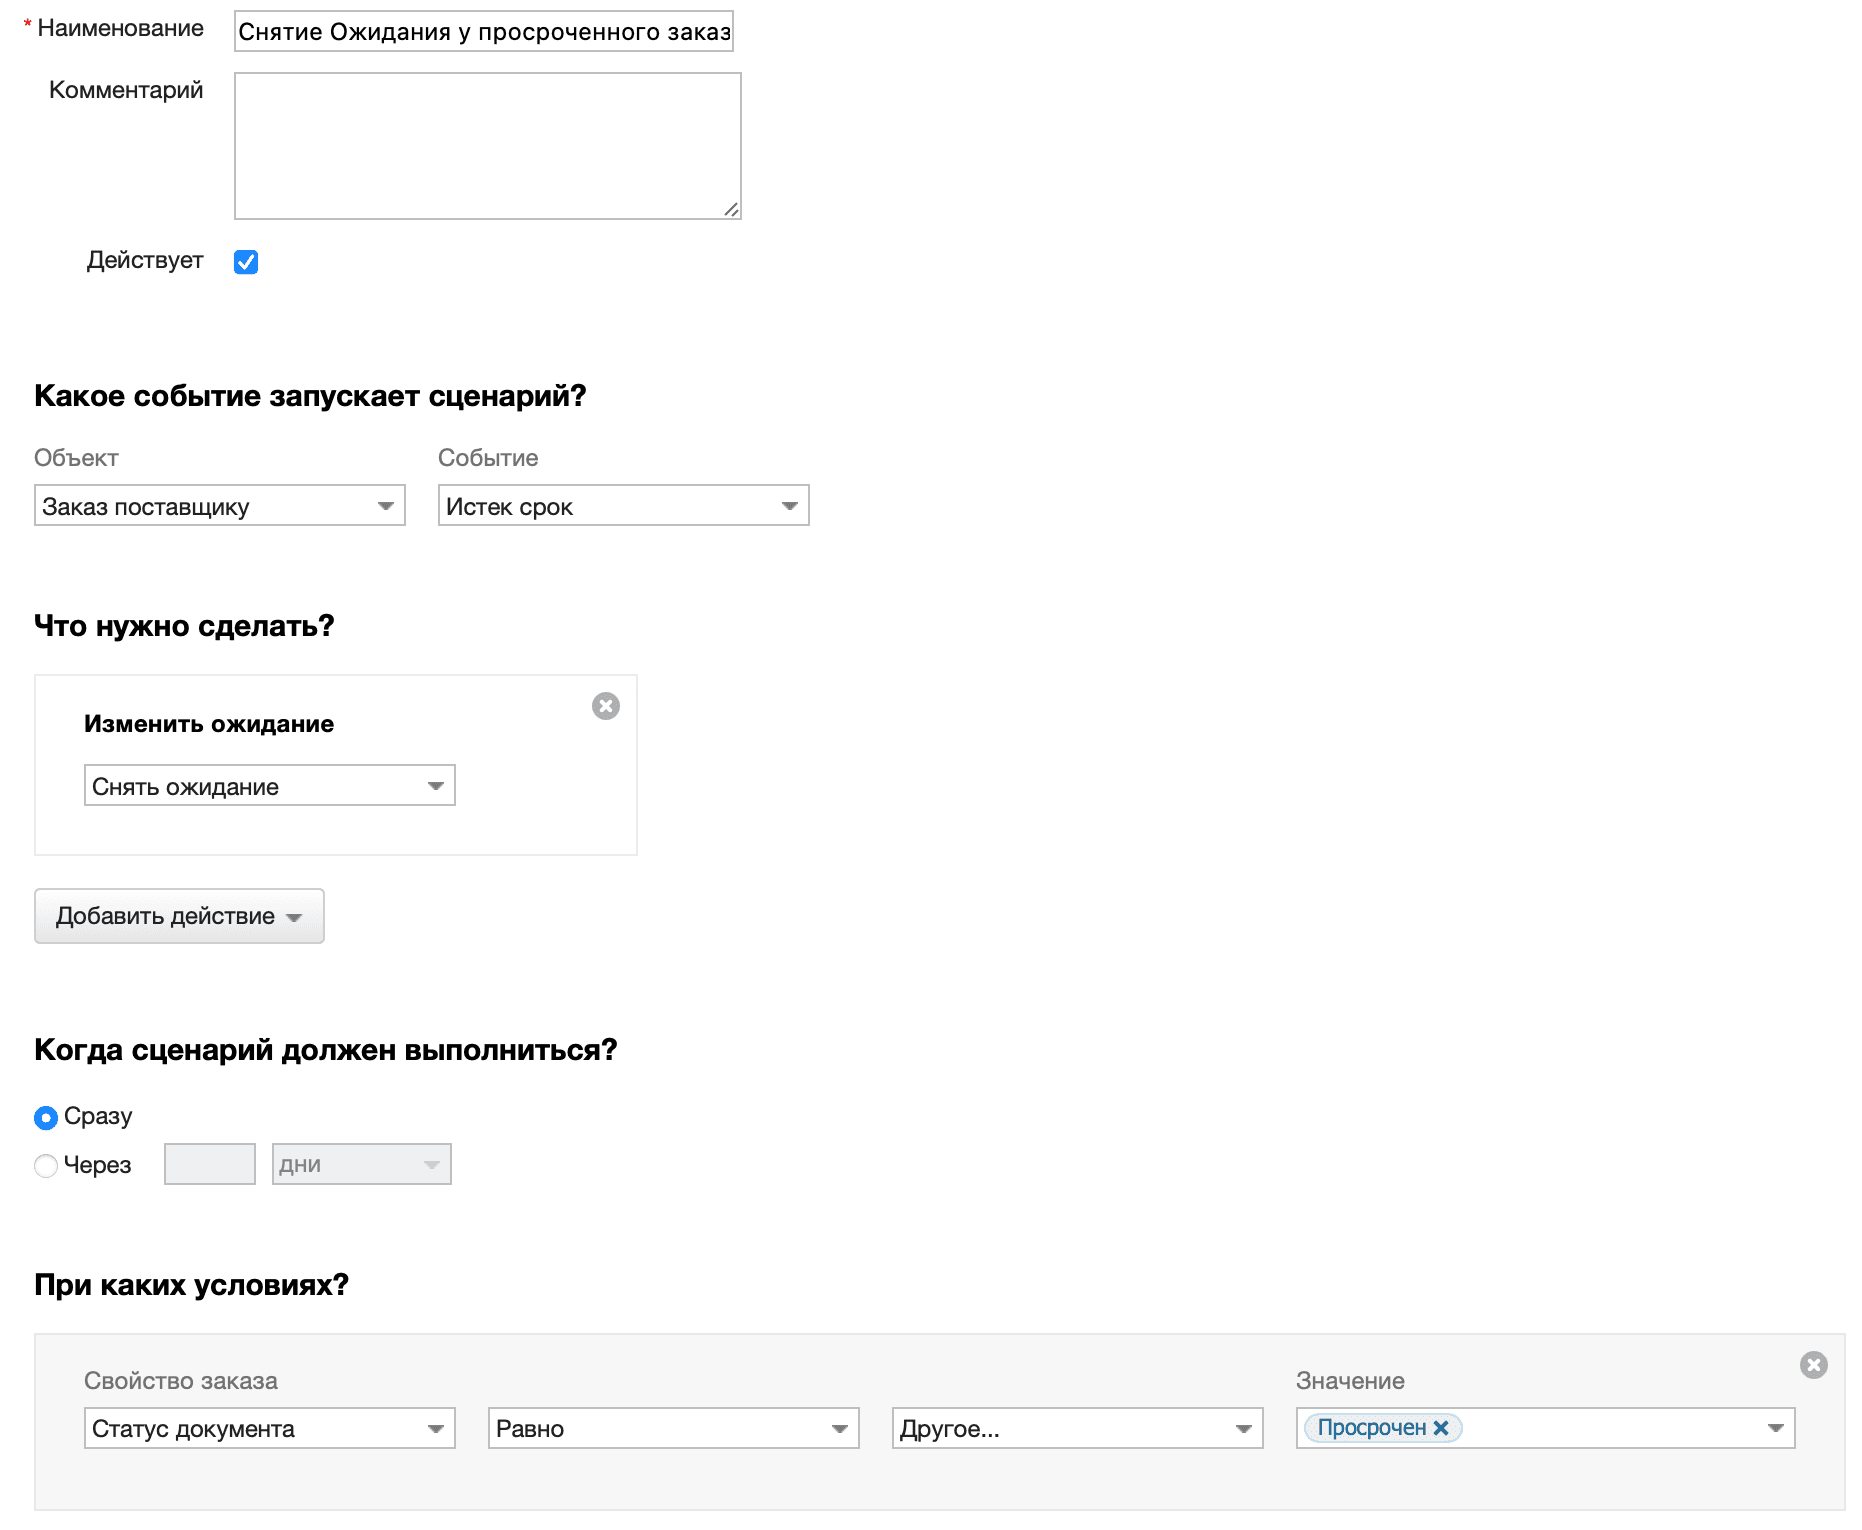Grab the comment box resize handle
1862x1530 pixels.
click(x=732, y=210)
